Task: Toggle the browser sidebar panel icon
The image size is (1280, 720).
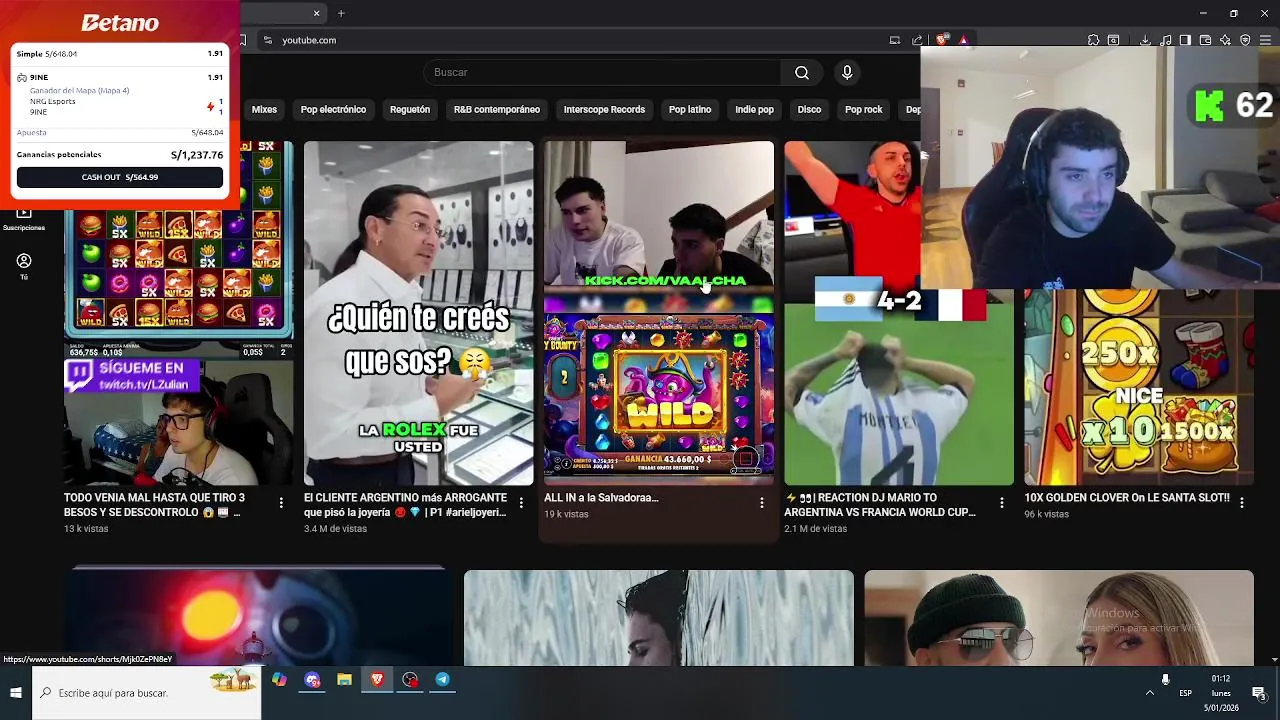Action: (x=1185, y=40)
